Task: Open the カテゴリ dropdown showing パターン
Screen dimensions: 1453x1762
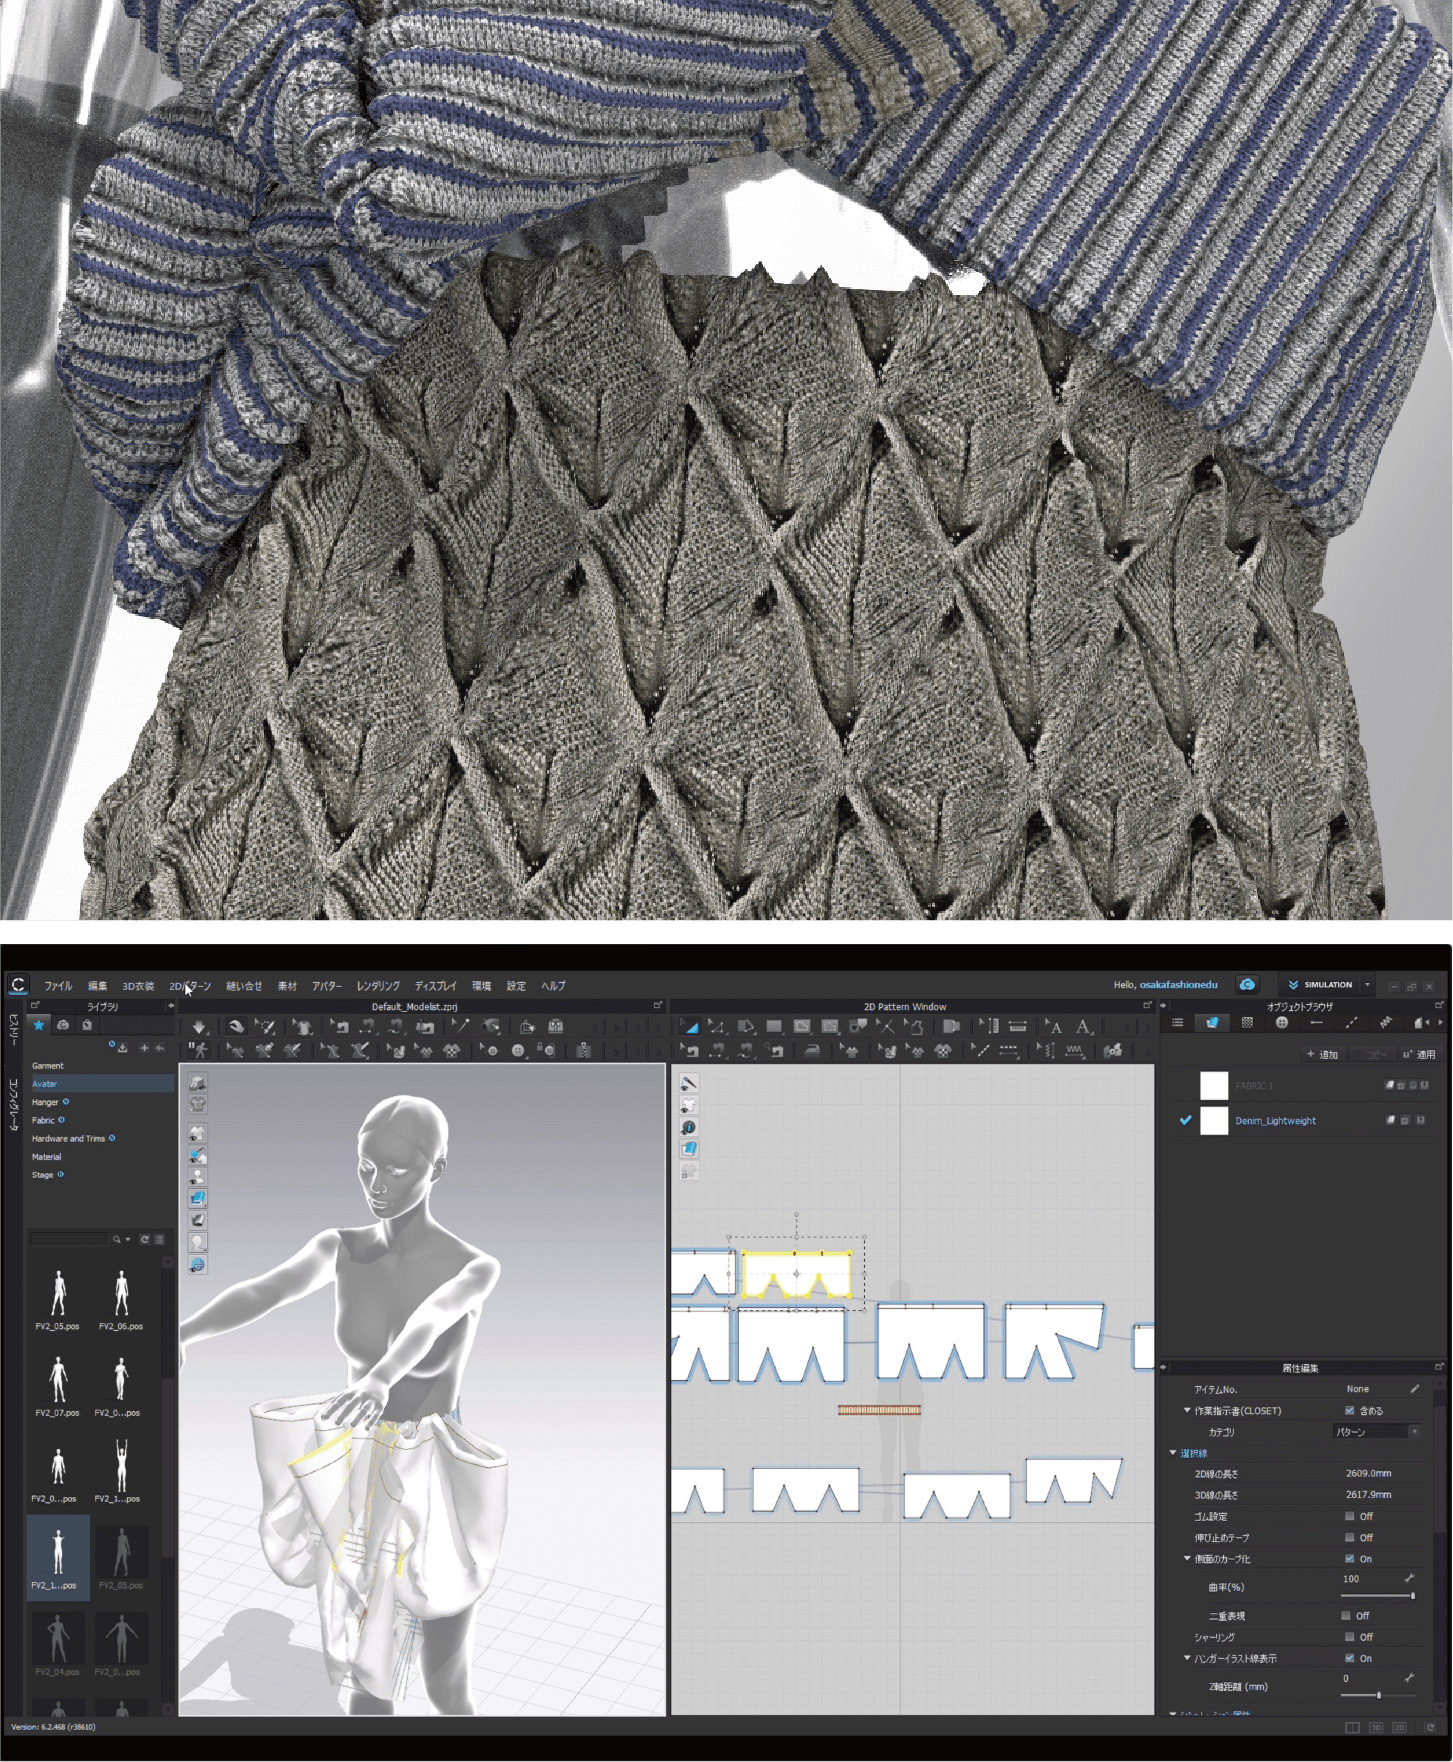Action: tap(1377, 1432)
